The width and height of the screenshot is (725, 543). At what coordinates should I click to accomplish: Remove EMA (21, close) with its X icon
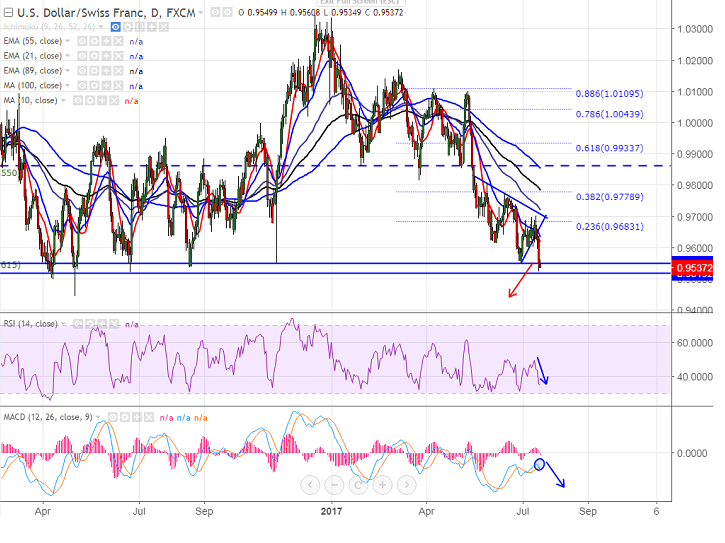(118, 56)
